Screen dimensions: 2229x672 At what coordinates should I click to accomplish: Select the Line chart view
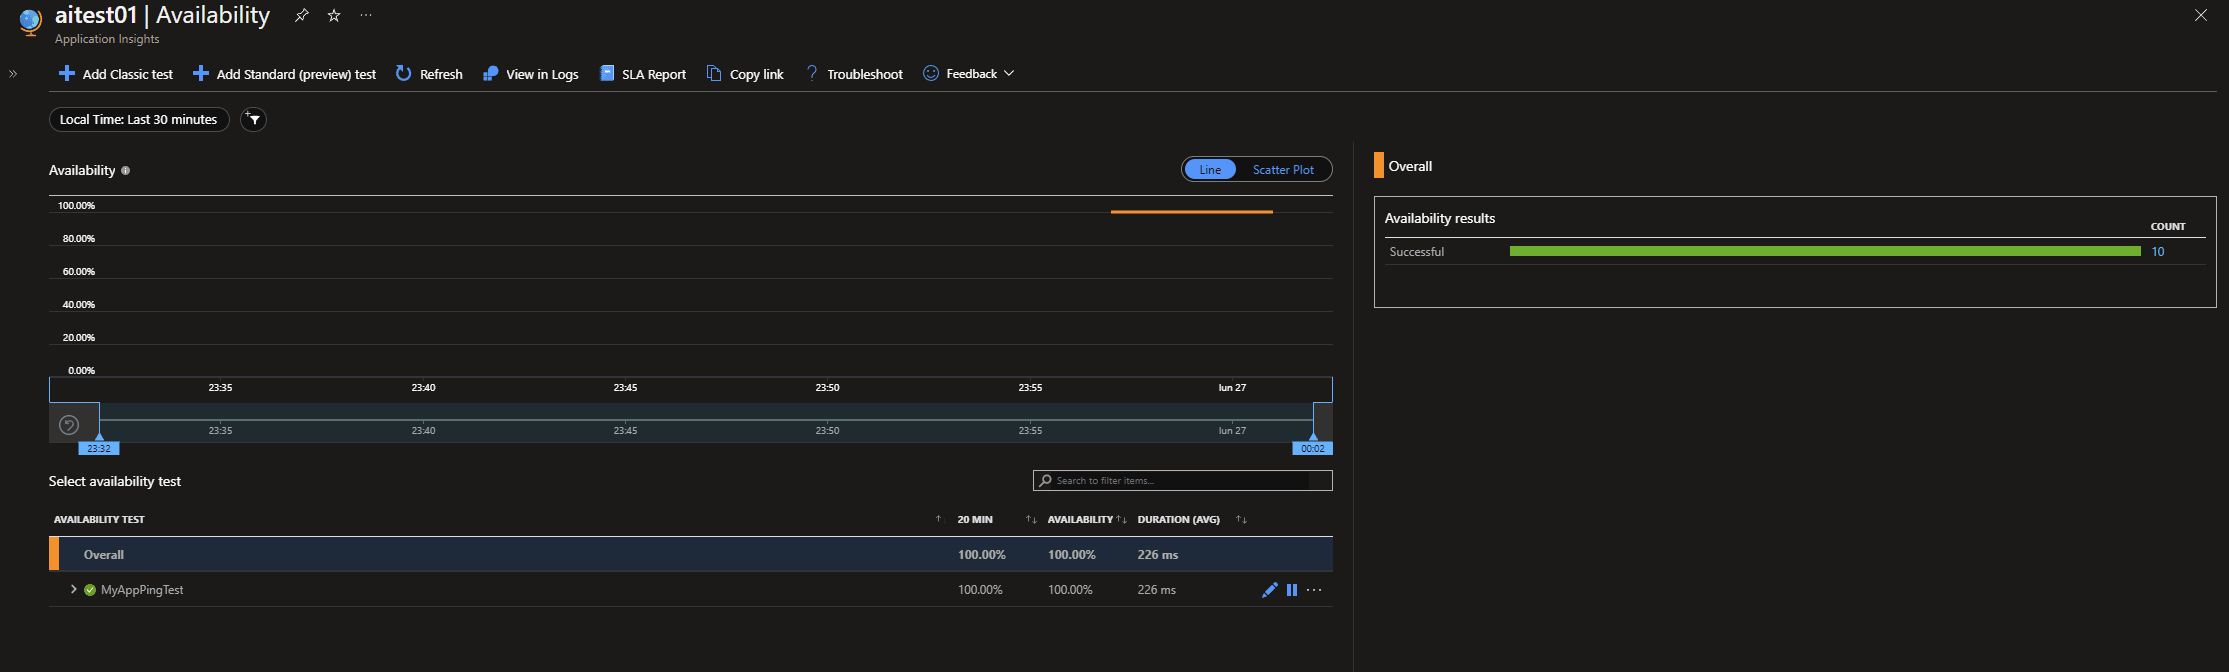point(1210,170)
